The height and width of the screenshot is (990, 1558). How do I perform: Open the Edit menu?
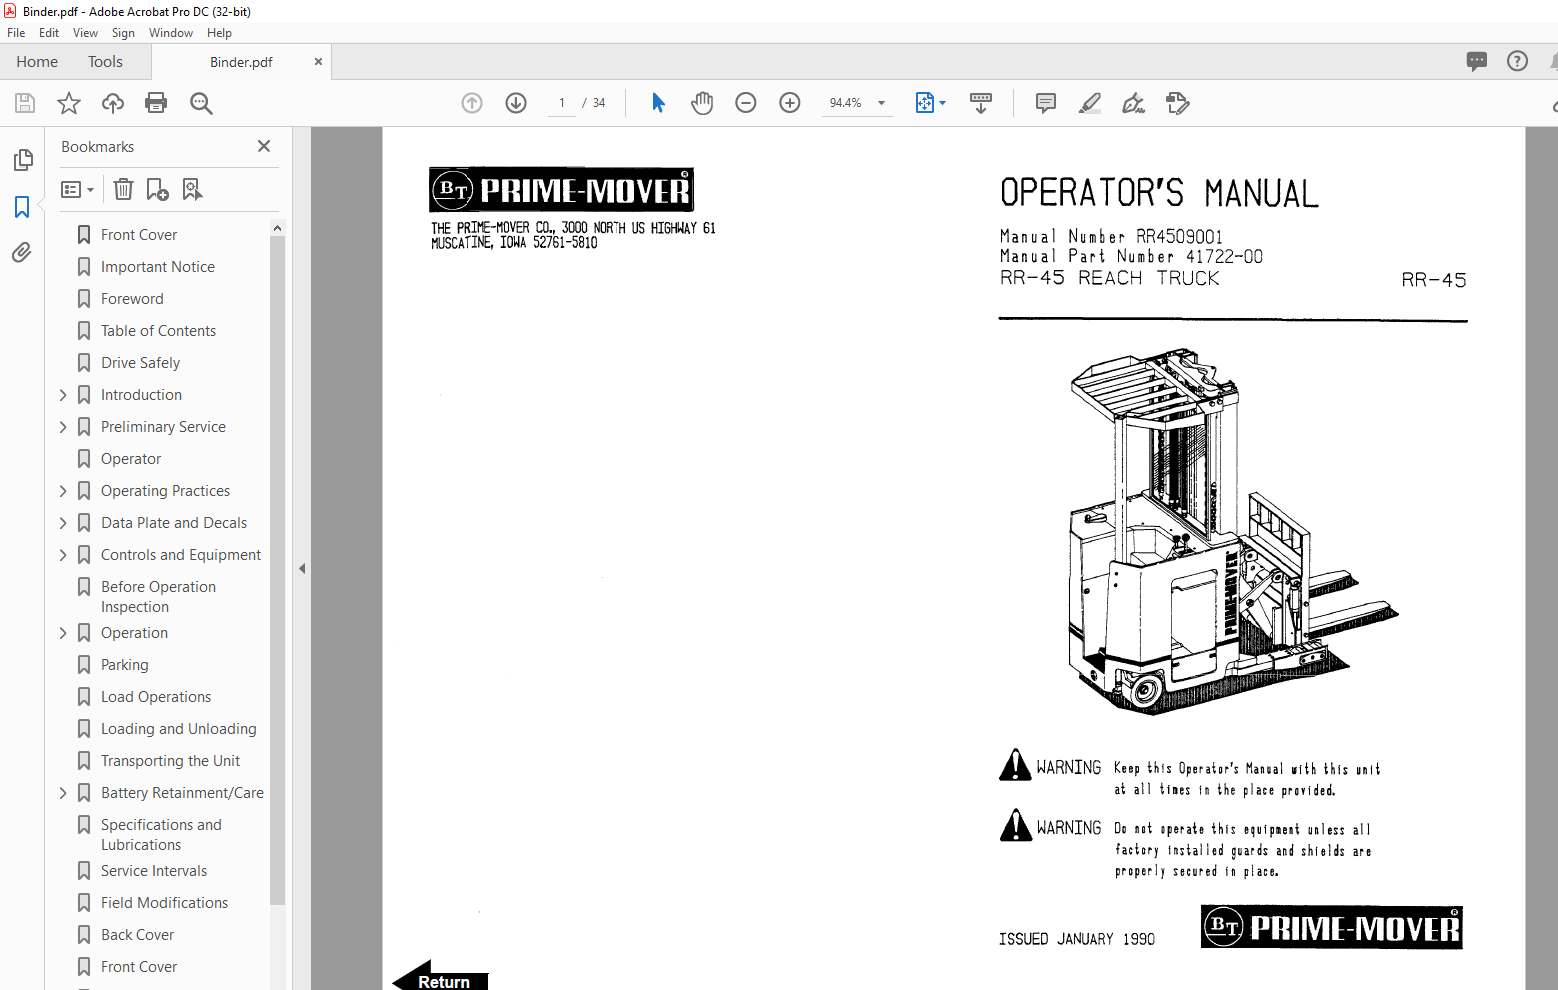click(49, 33)
